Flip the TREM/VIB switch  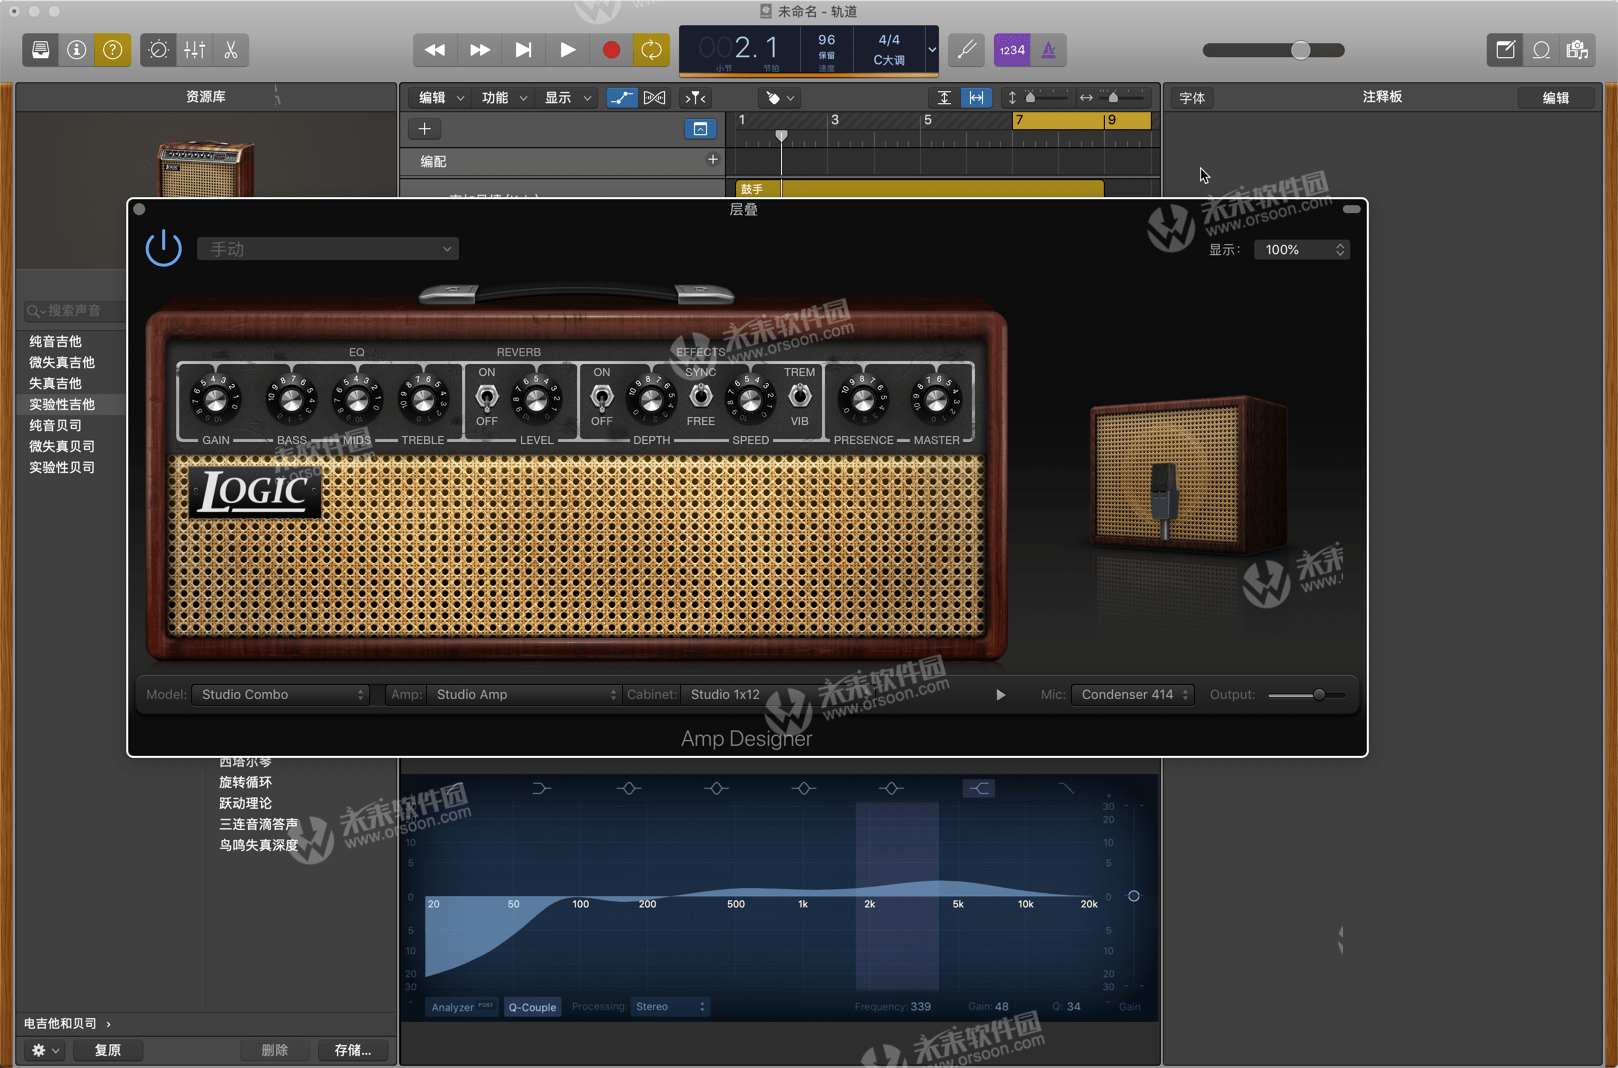pyautogui.click(x=800, y=396)
